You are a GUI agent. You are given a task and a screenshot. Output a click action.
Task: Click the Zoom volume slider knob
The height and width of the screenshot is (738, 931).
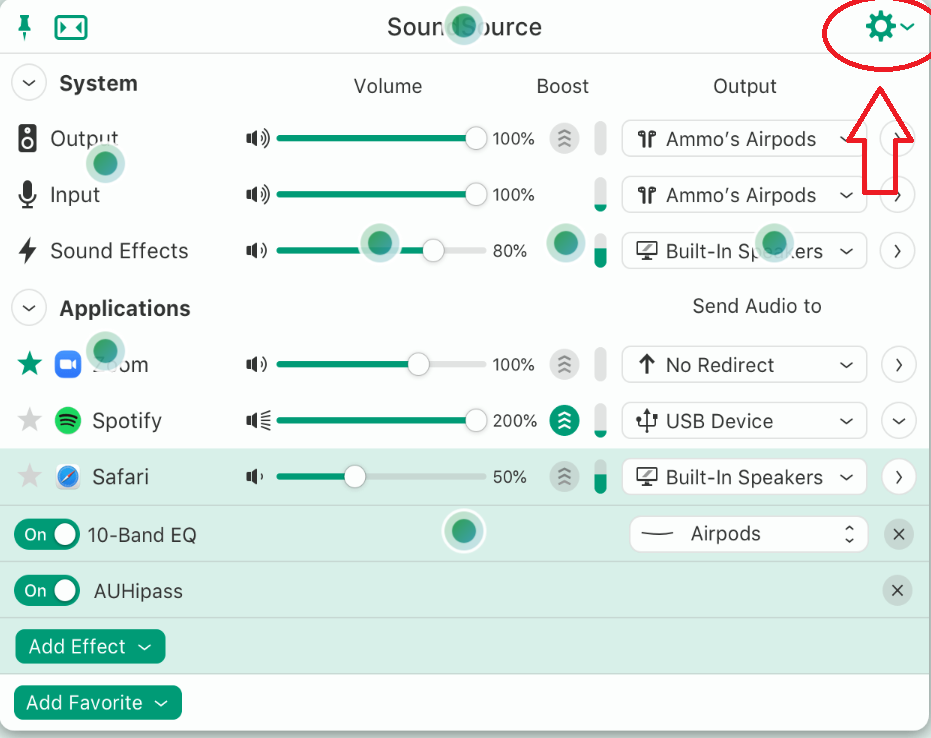tap(419, 364)
